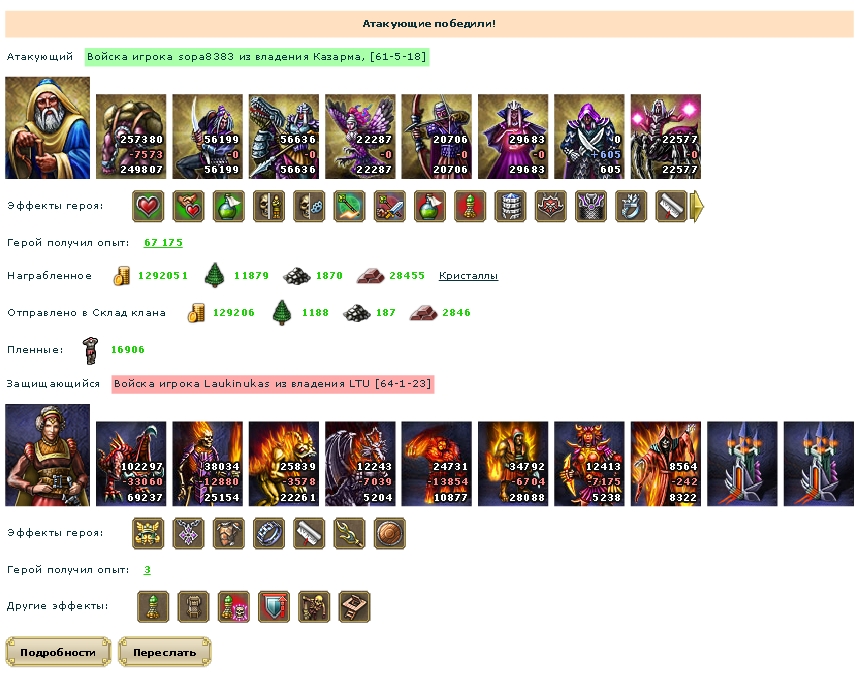Click the attacker's scroll effect icon

pyautogui.click(x=671, y=206)
